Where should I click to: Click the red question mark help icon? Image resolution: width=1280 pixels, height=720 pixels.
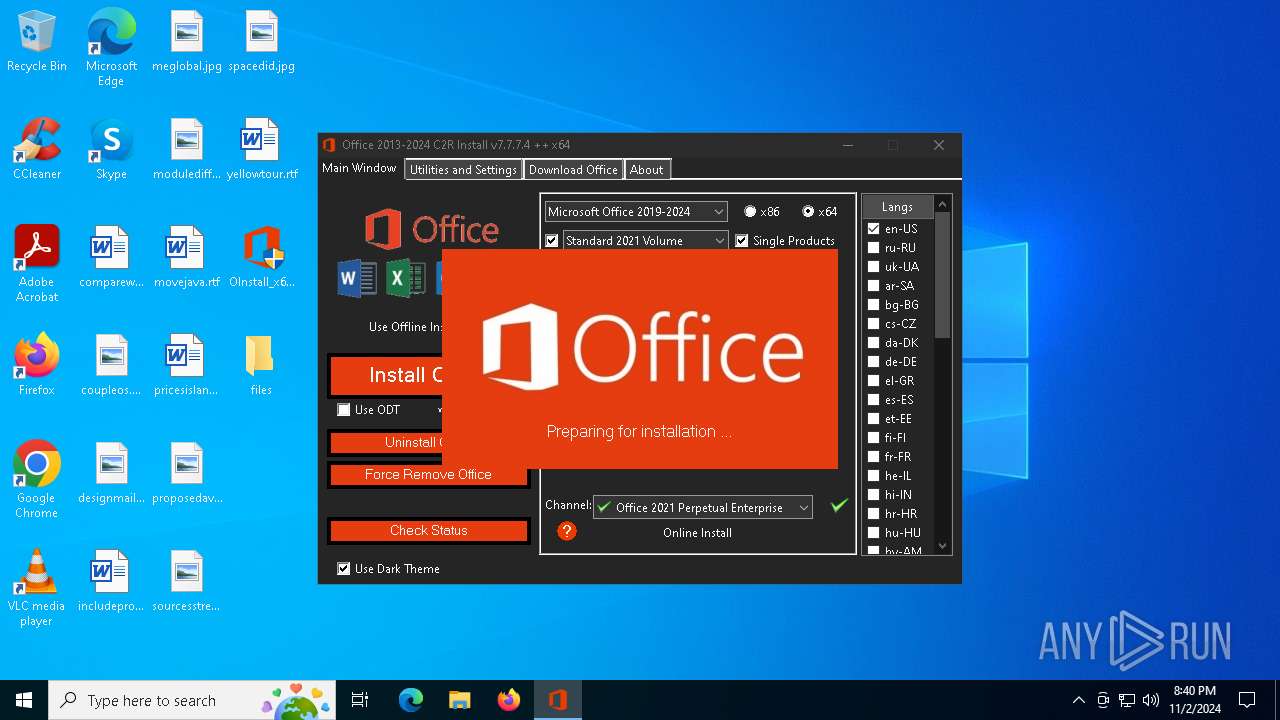coord(567,531)
